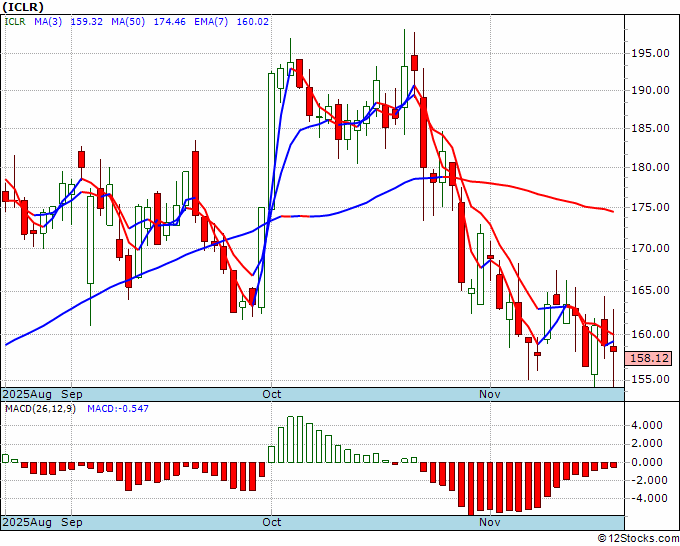
Task: Click the EMA(7) indicator label
Action: point(211,22)
